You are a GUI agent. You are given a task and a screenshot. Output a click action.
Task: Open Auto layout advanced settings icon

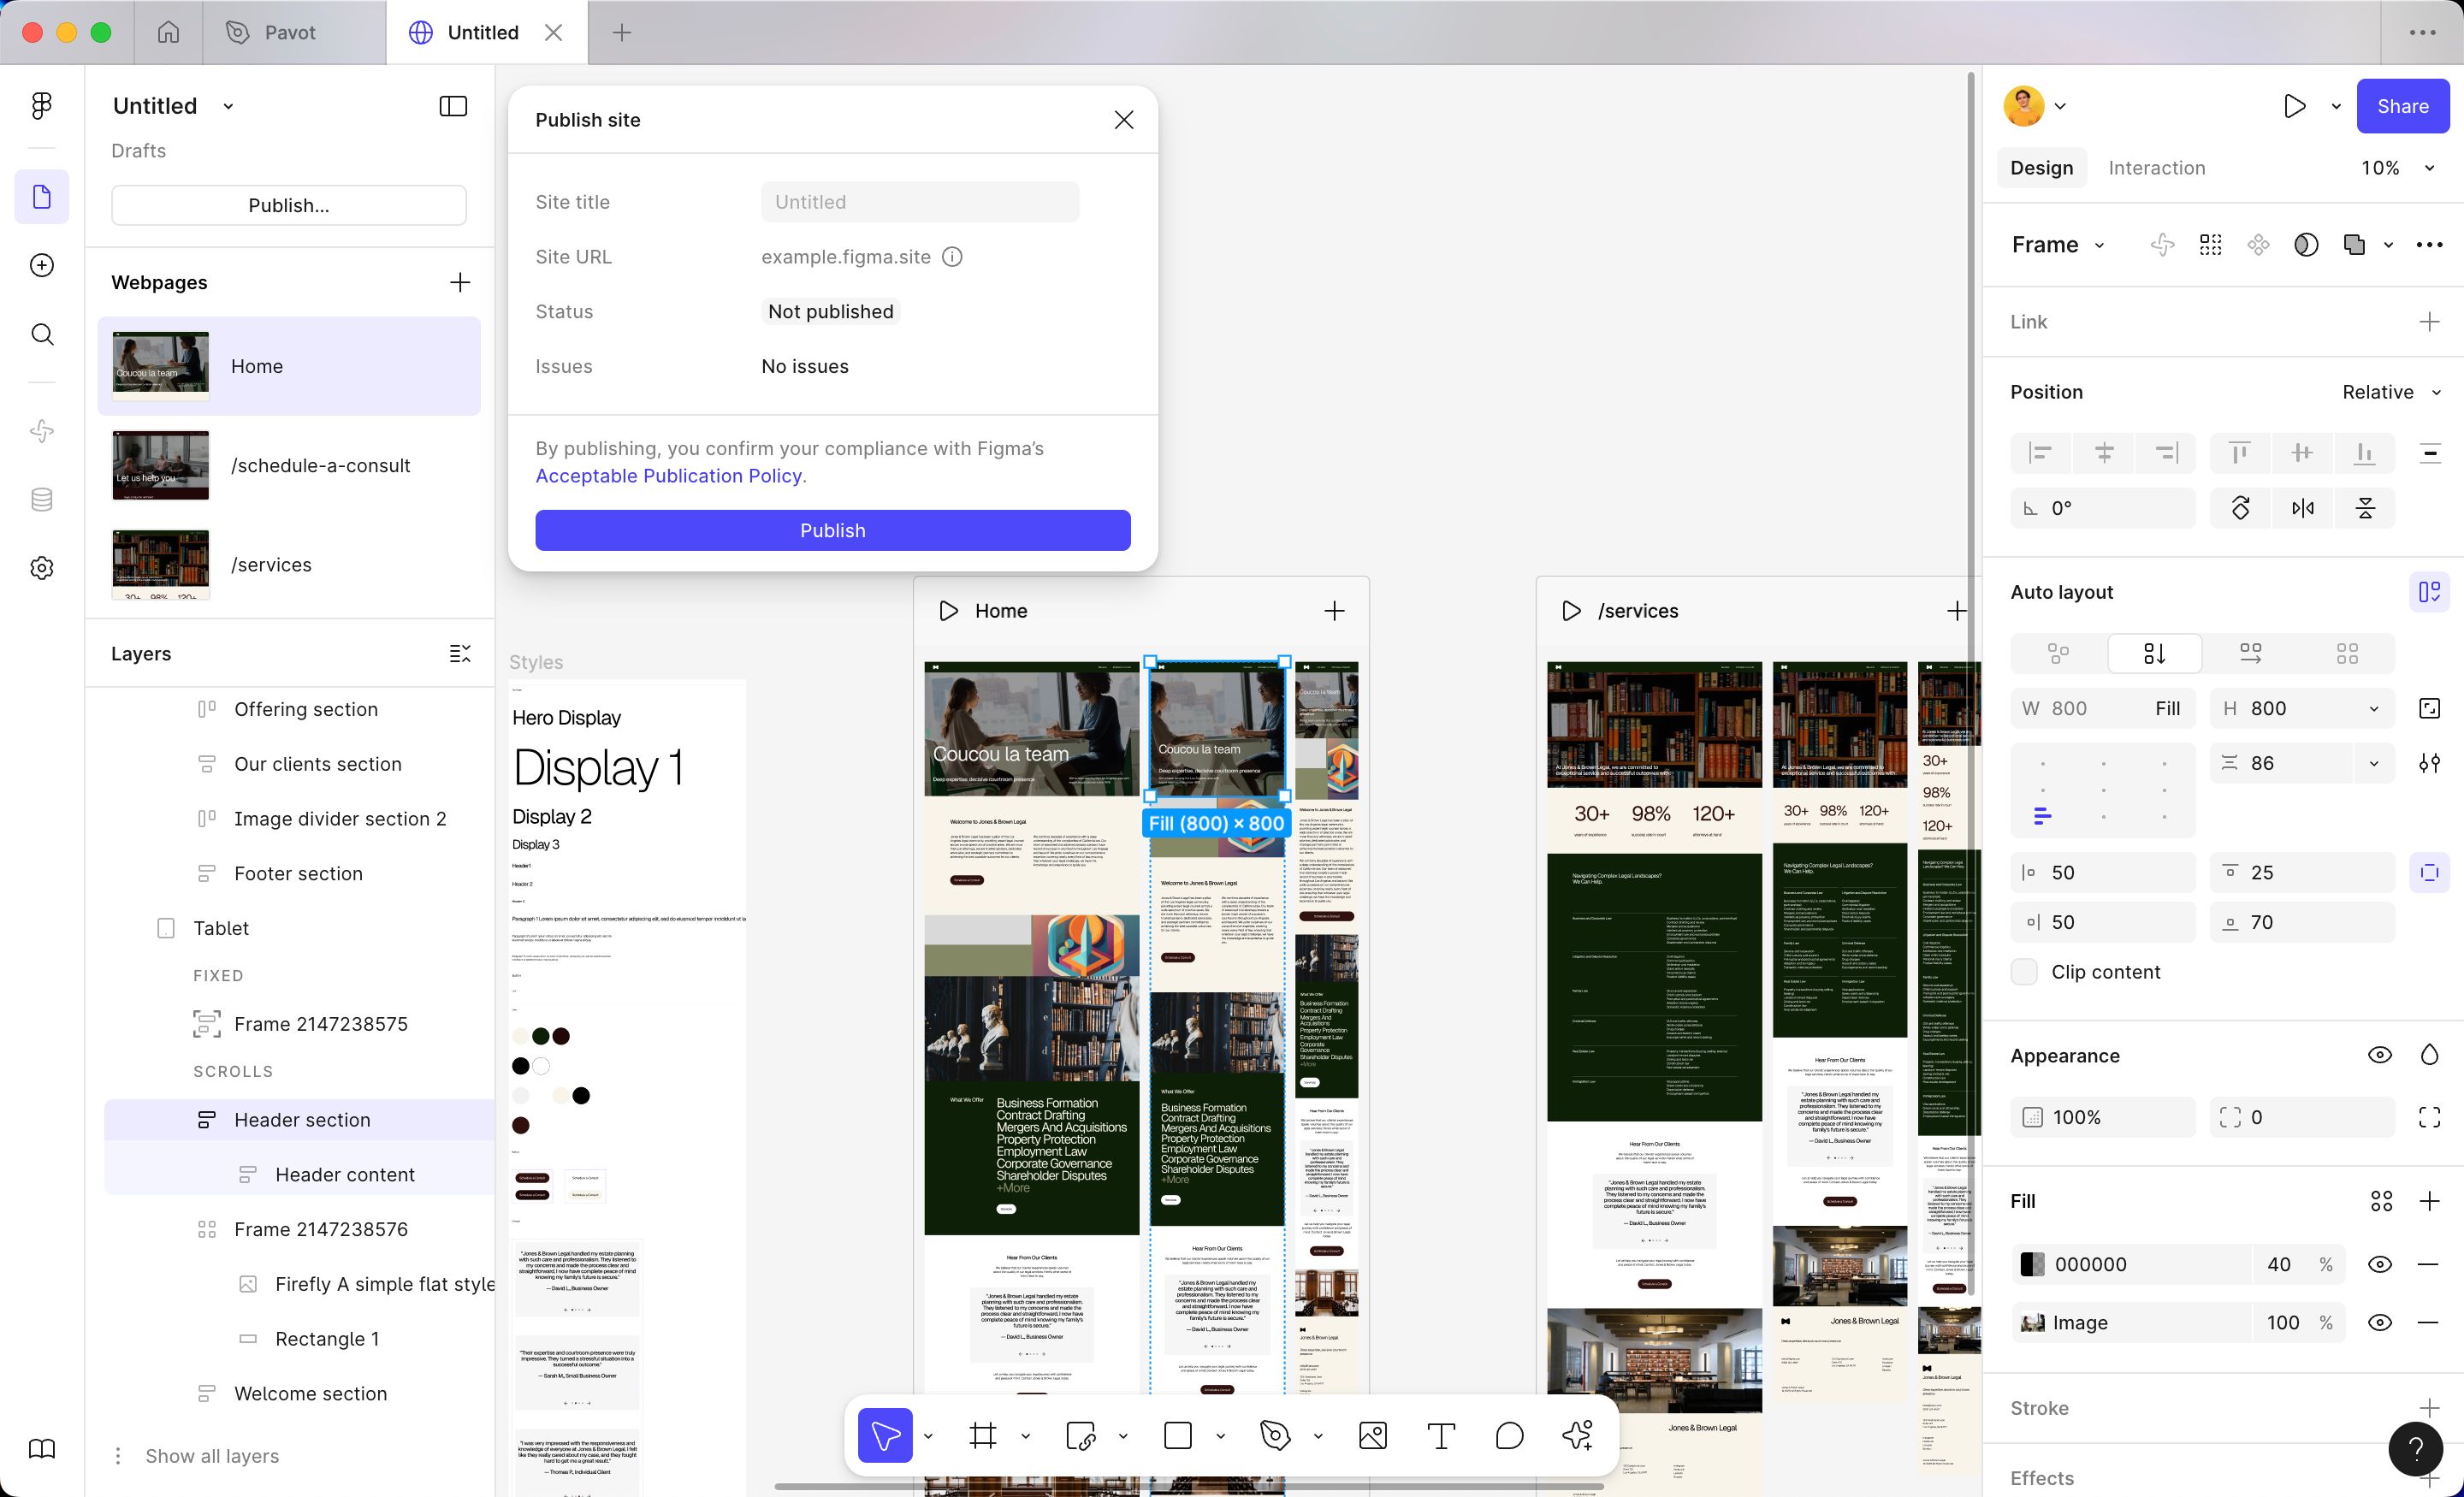[2429, 763]
